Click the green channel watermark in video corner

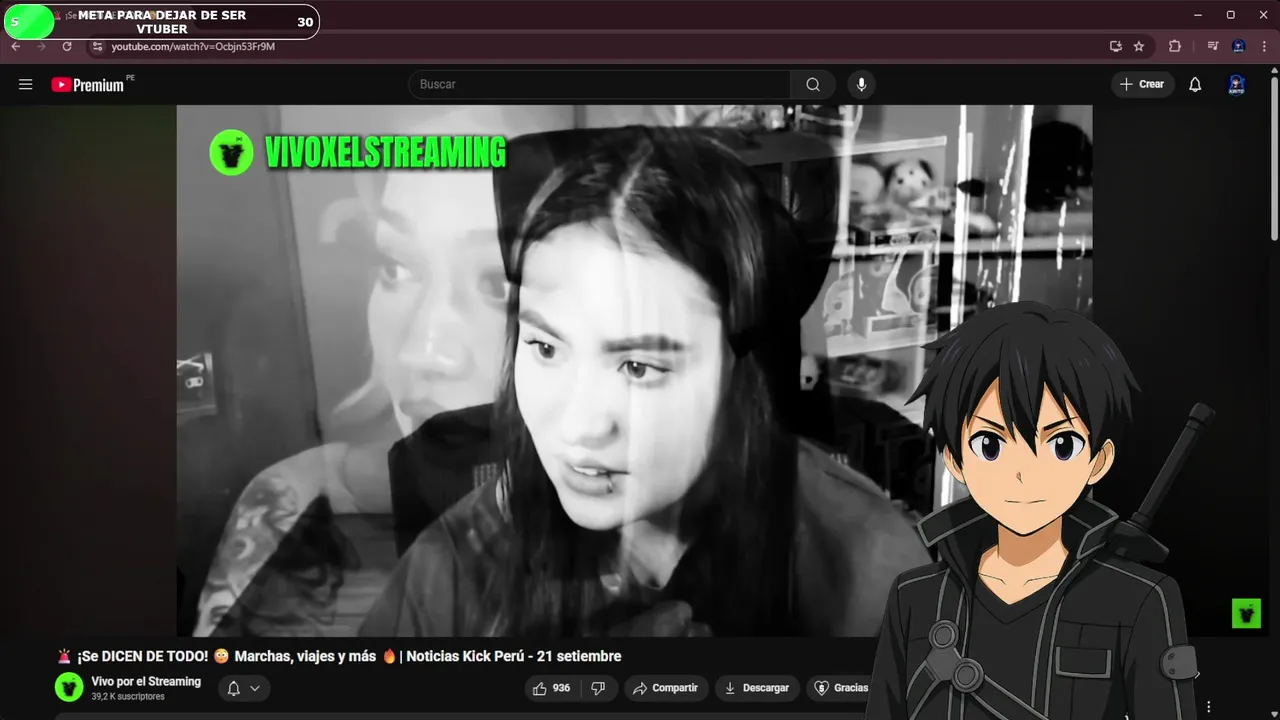click(x=1246, y=613)
